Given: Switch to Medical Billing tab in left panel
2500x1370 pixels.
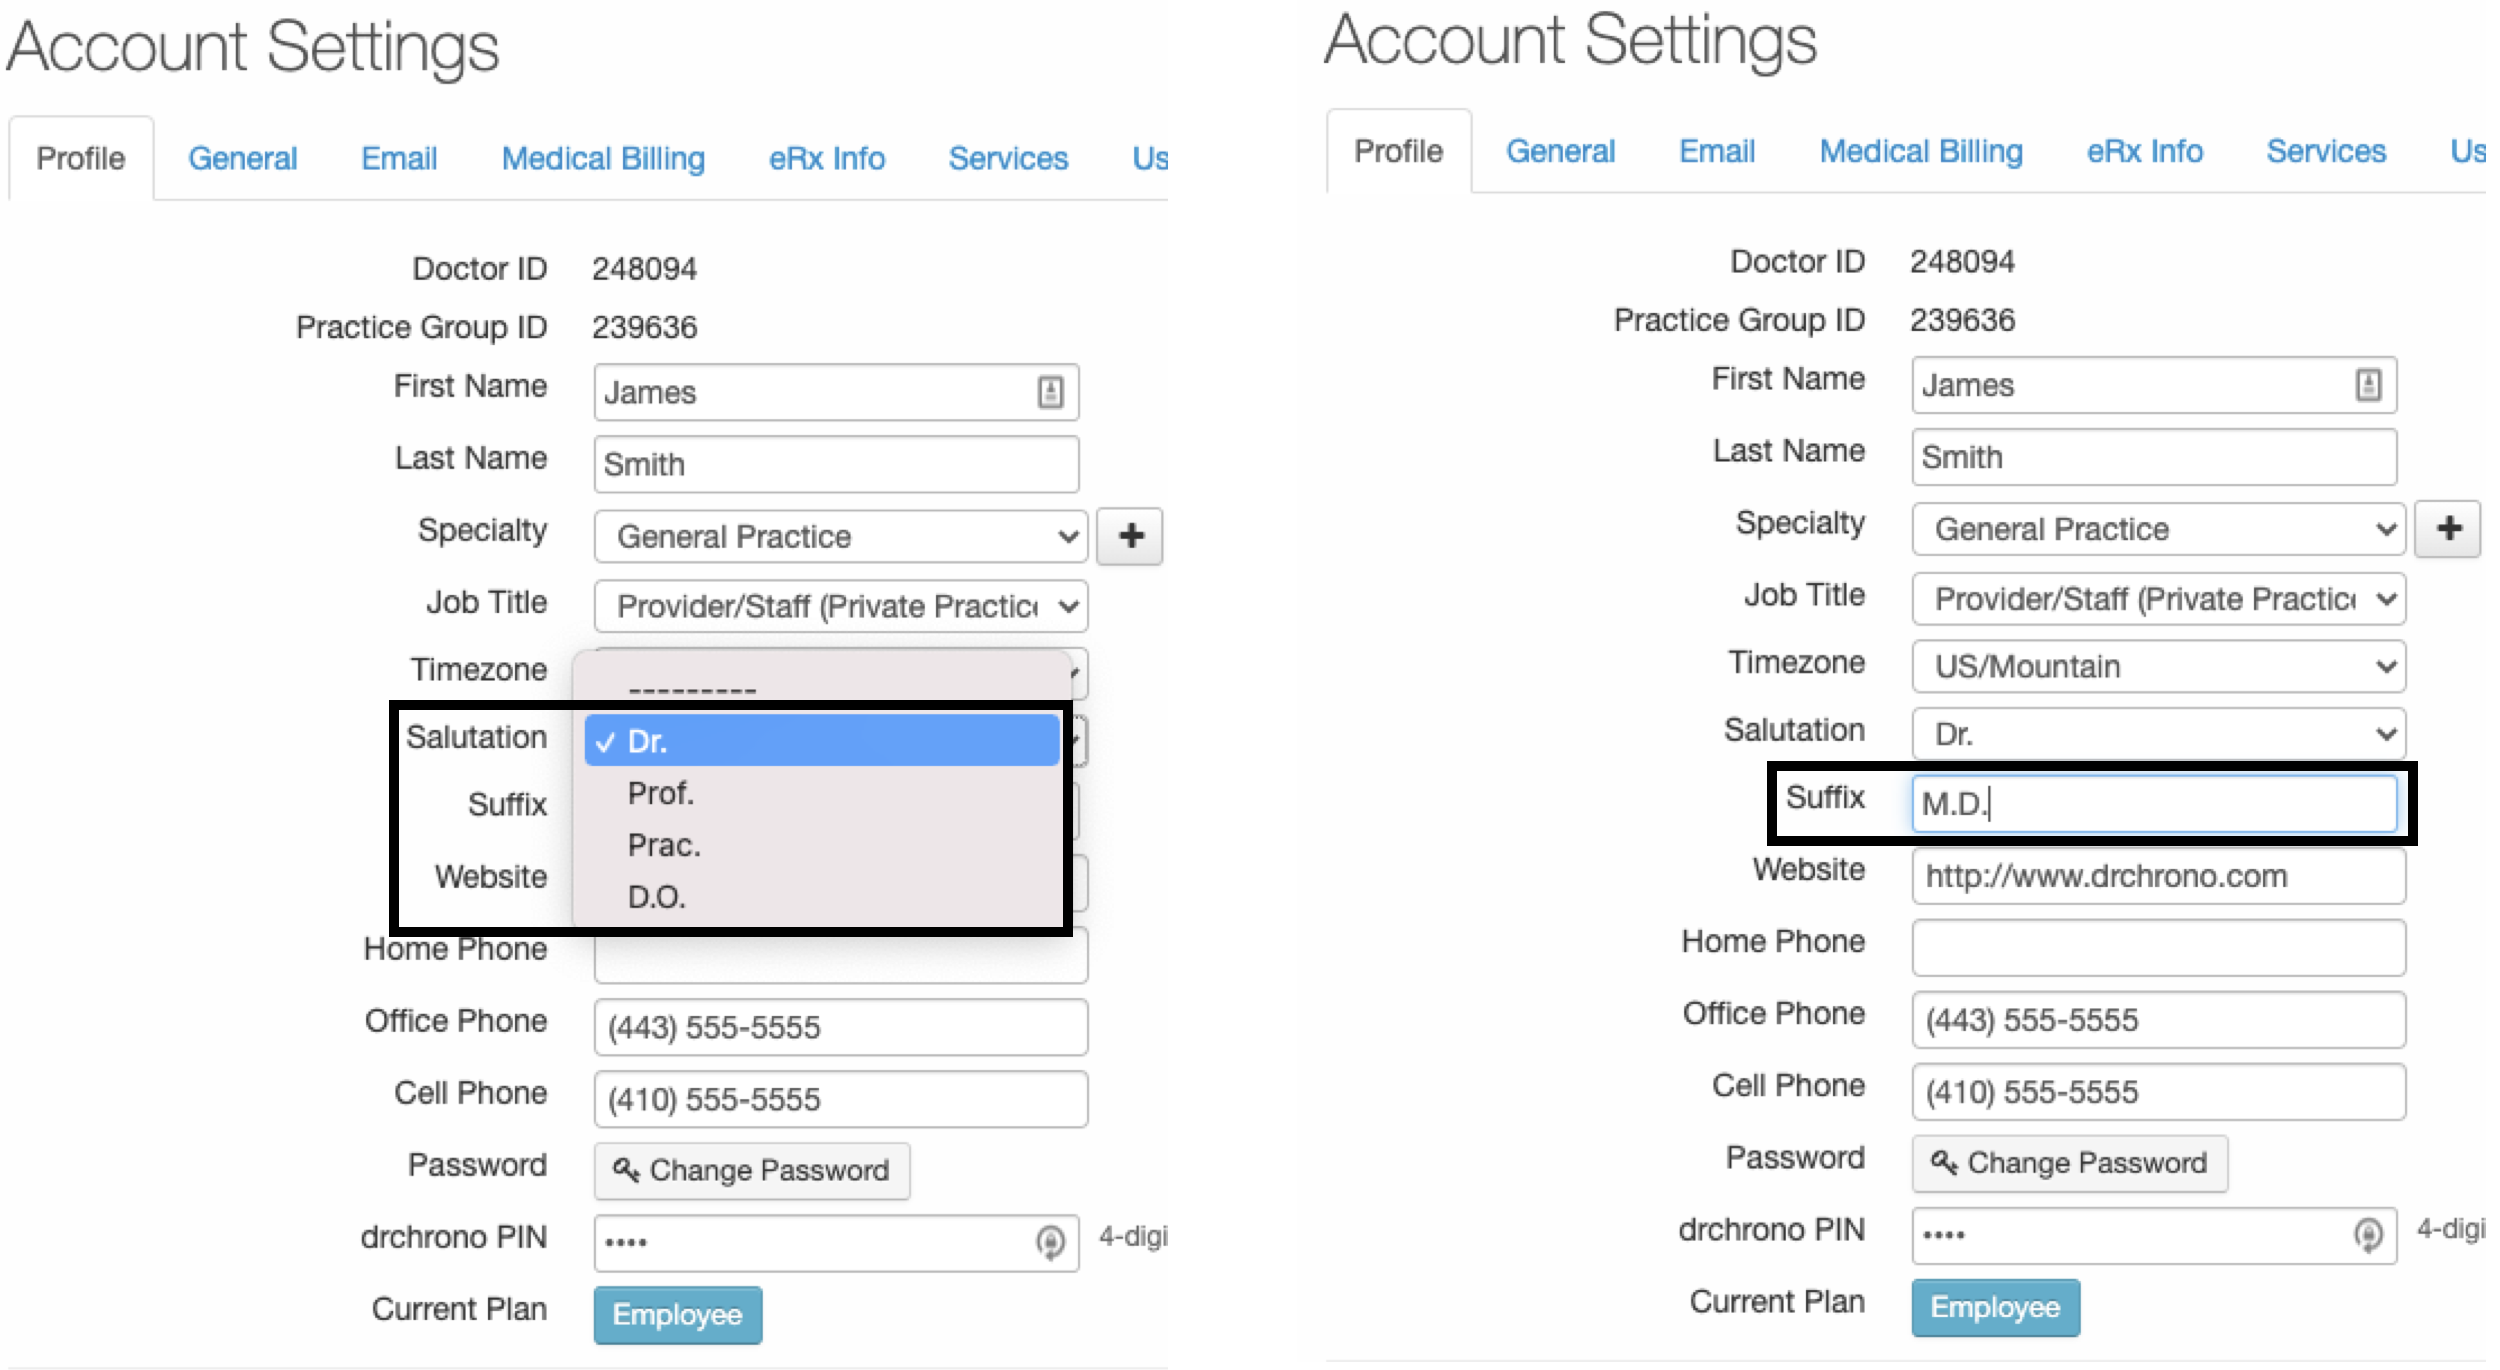Looking at the screenshot, I should tap(603, 158).
